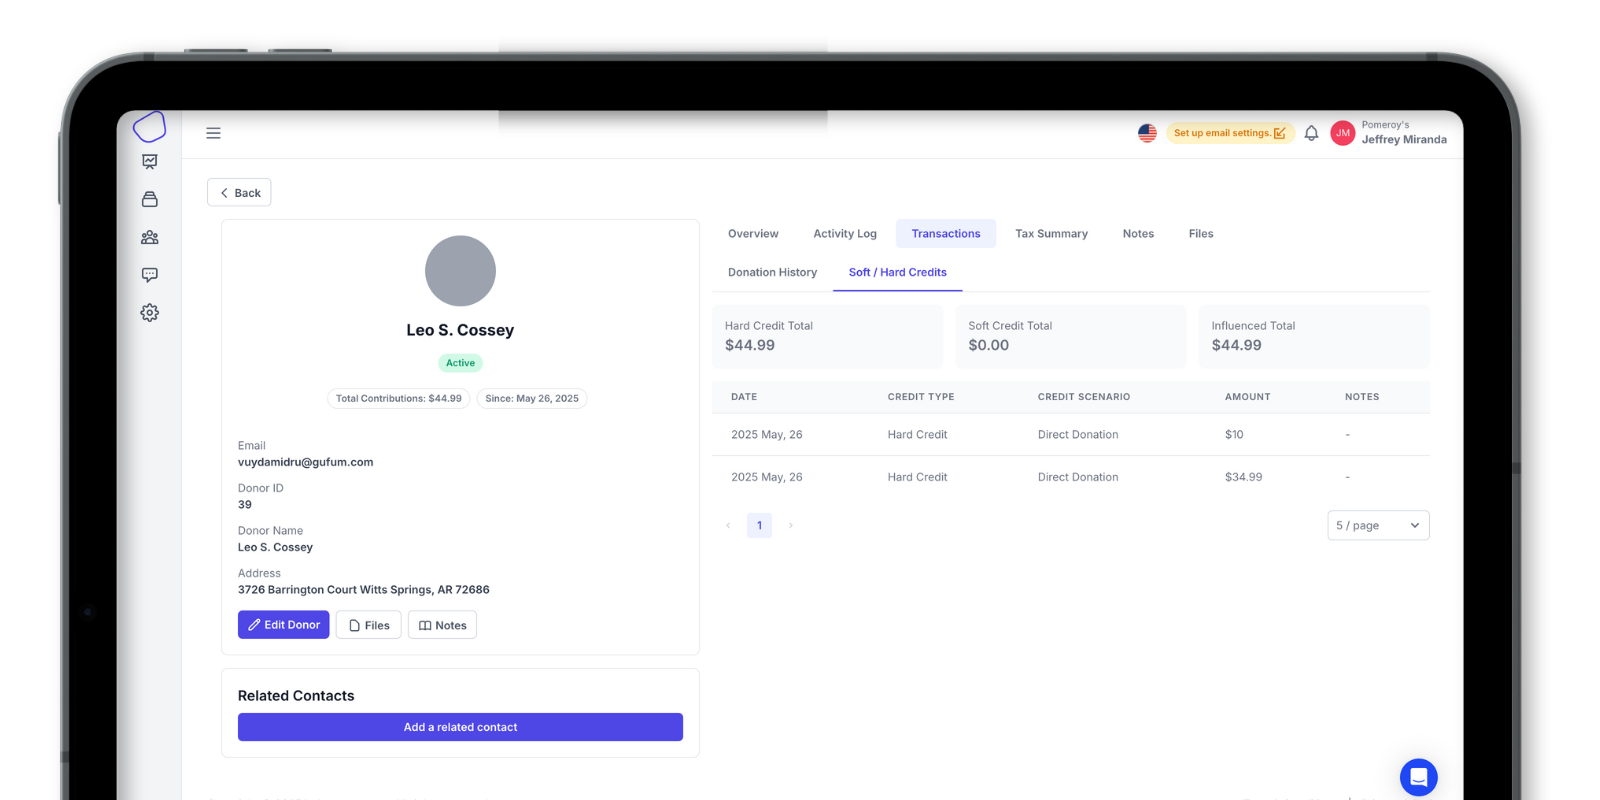The height and width of the screenshot is (800, 1600).
Task: Click the next page arrow
Action: coord(790,525)
